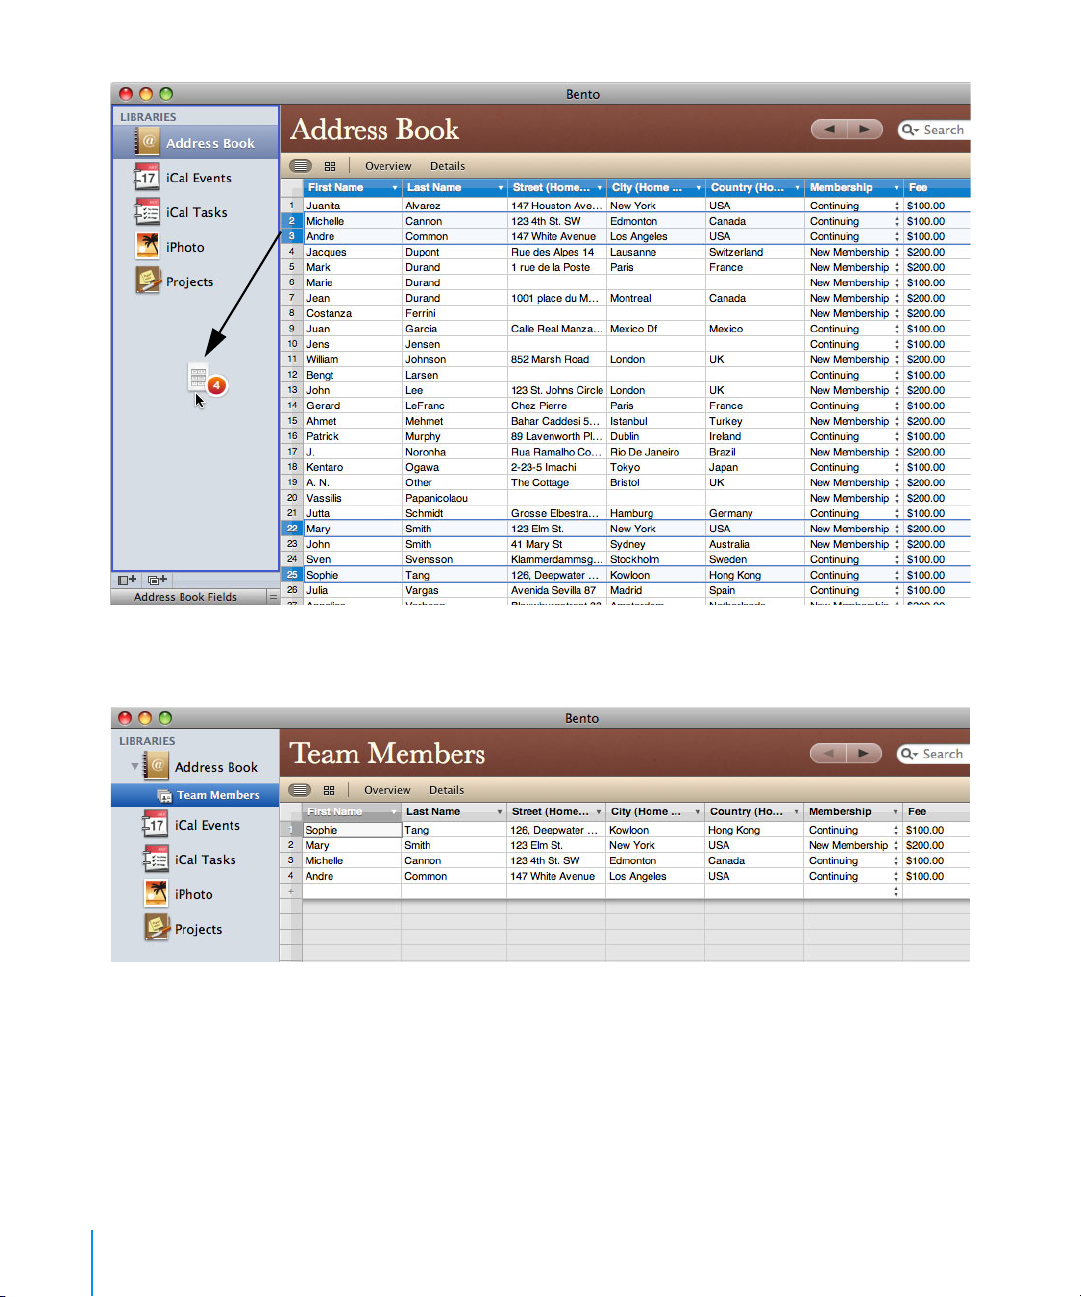
Task: Click the "Lausanne" city cell
Action: (x=656, y=252)
